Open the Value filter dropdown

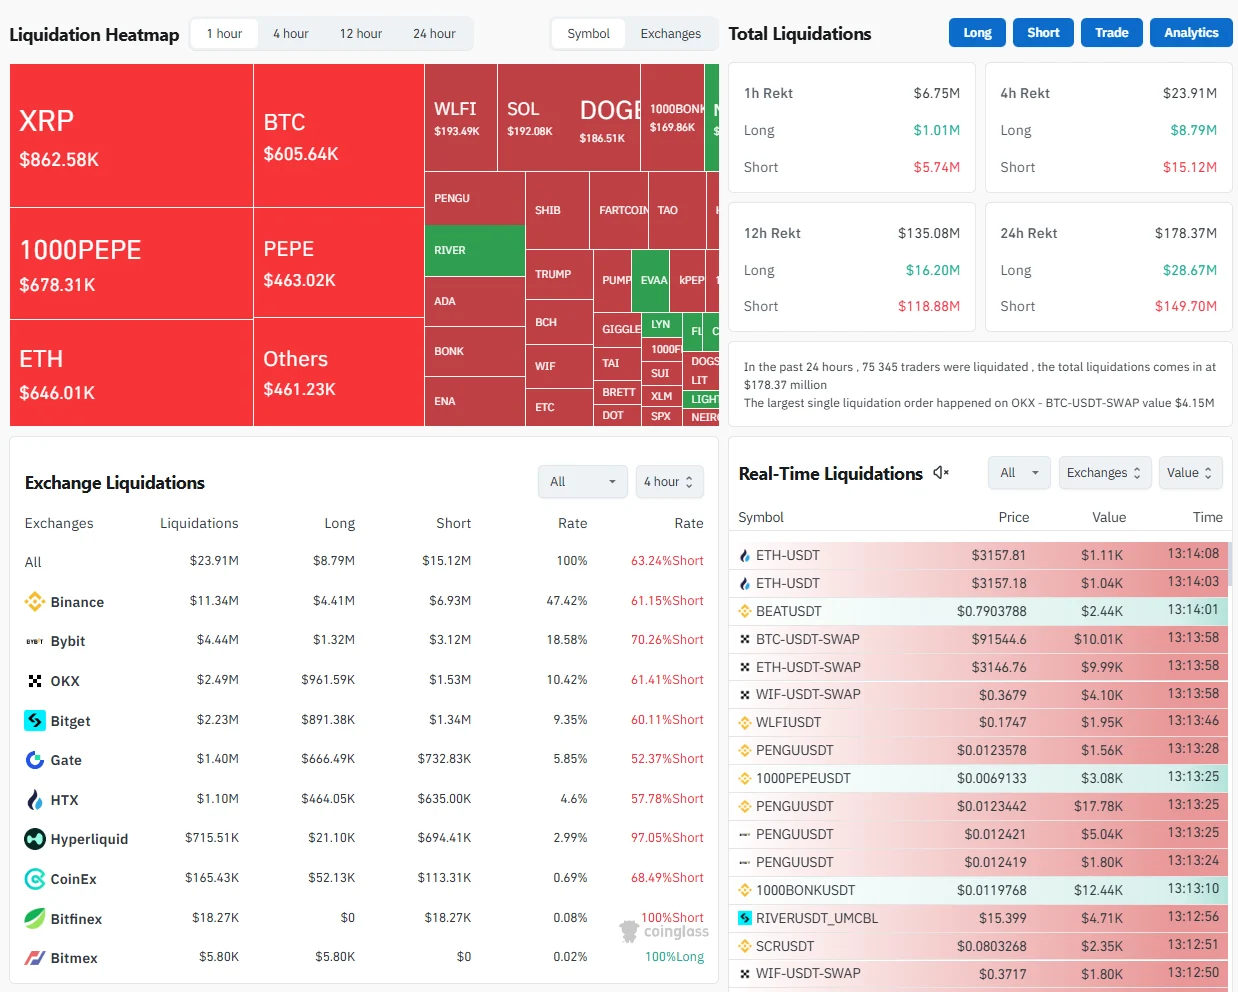click(1191, 473)
